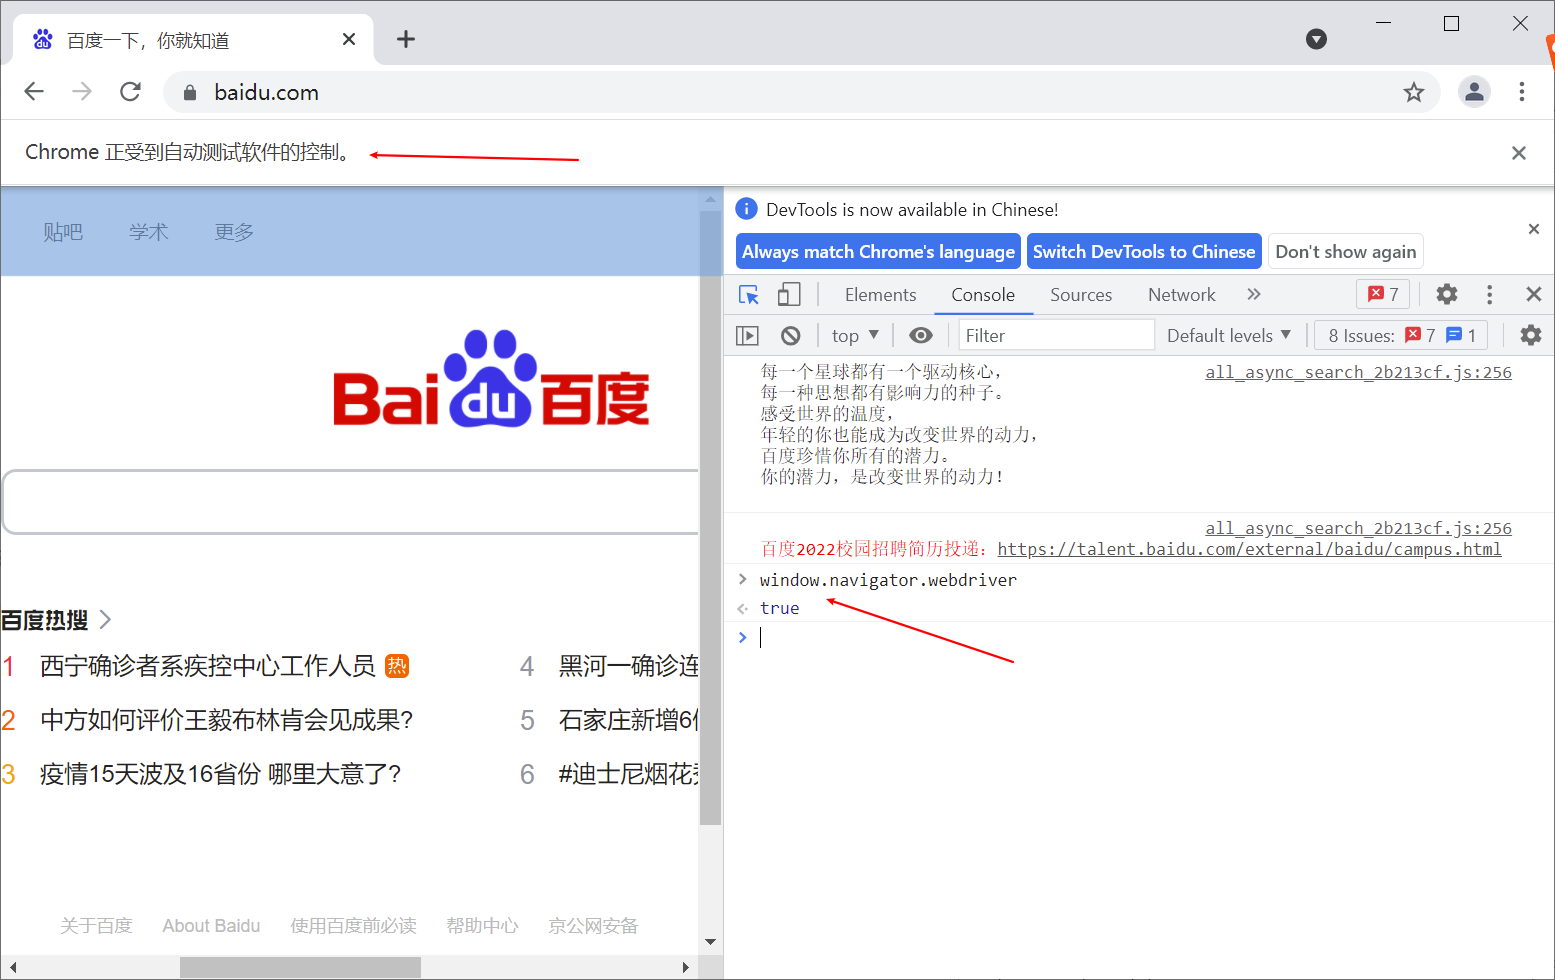The height and width of the screenshot is (980, 1555).
Task: Open hot search item 石家庄新增
Action: [628, 720]
